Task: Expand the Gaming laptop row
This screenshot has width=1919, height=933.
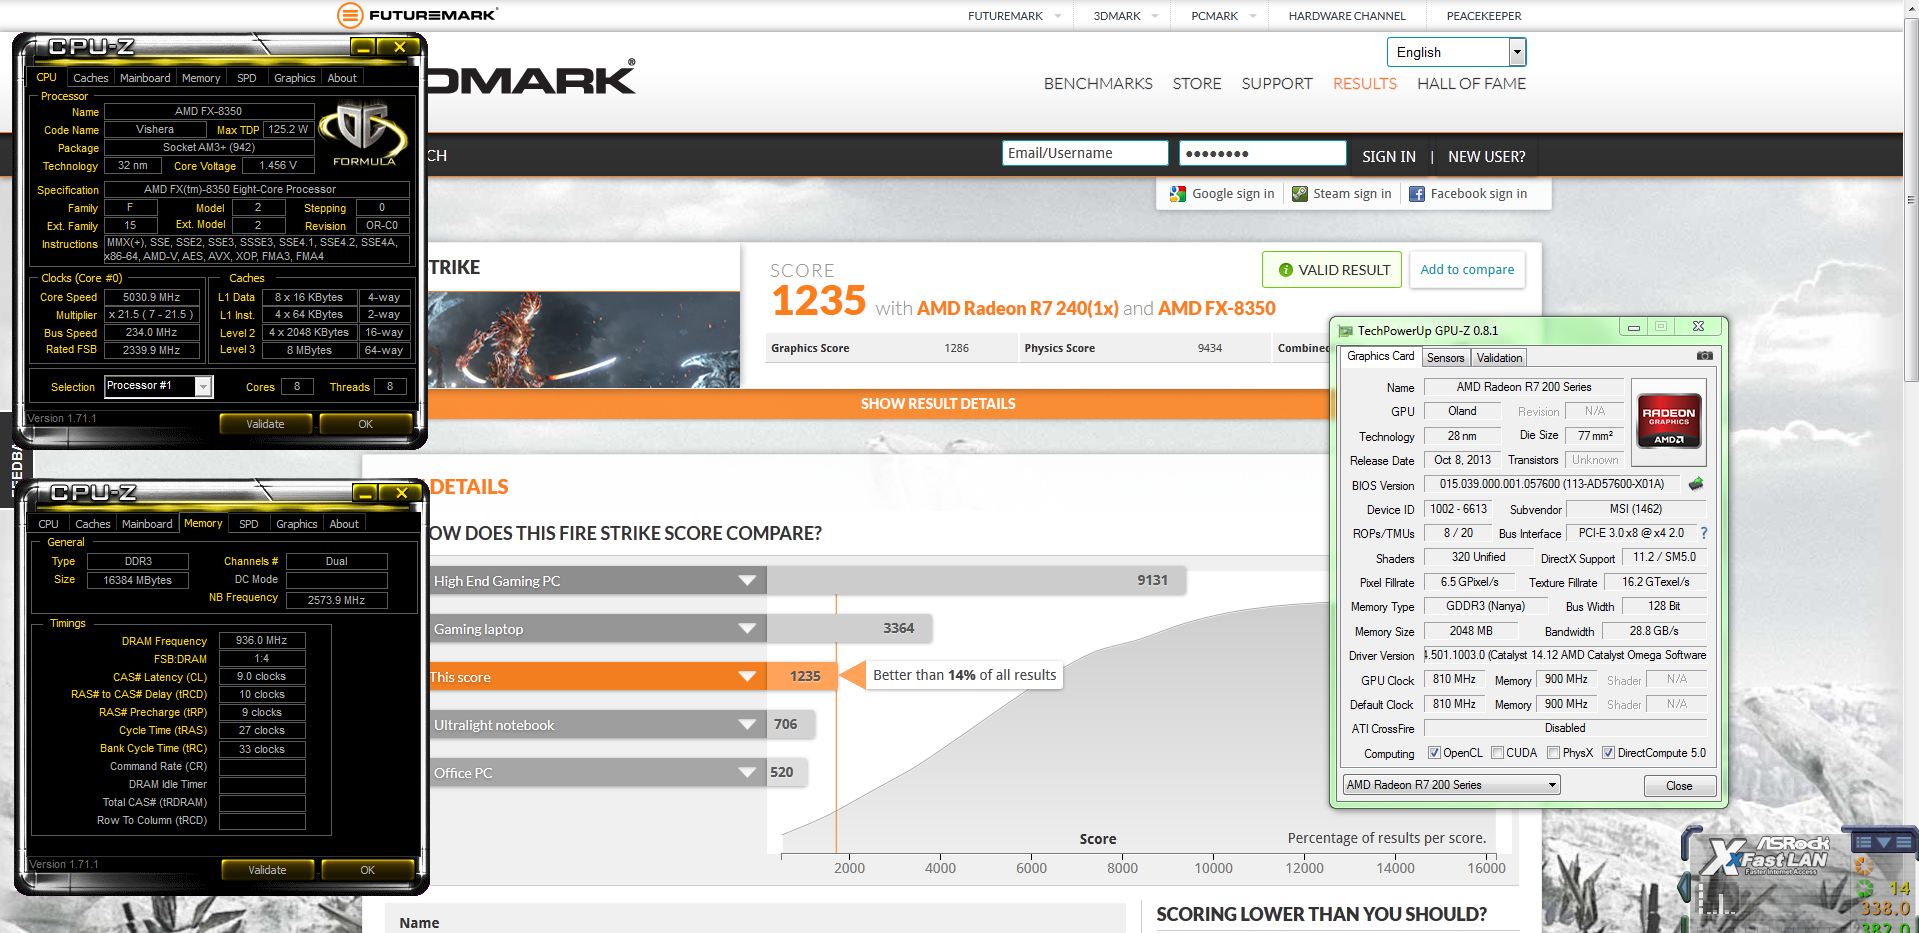Action: click(747, 629)
